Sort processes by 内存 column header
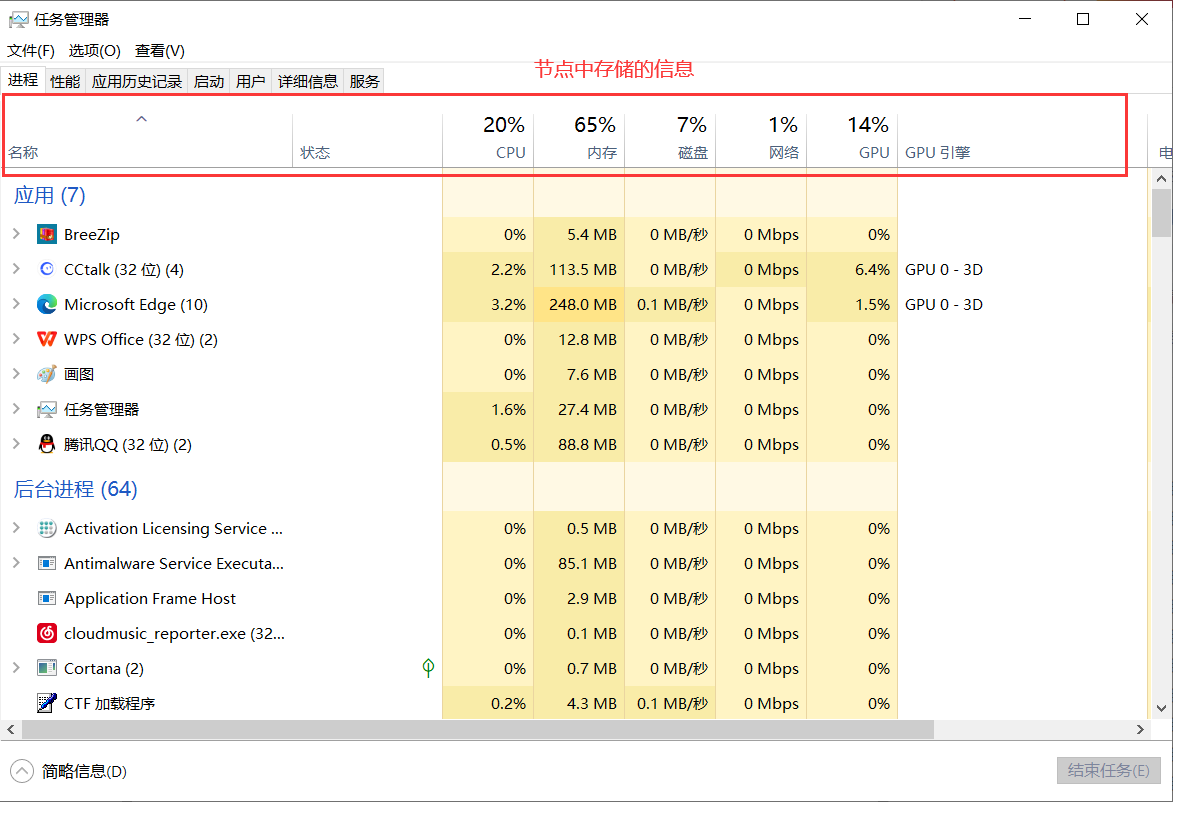1201x821 pixels. [x=579, y=138]
